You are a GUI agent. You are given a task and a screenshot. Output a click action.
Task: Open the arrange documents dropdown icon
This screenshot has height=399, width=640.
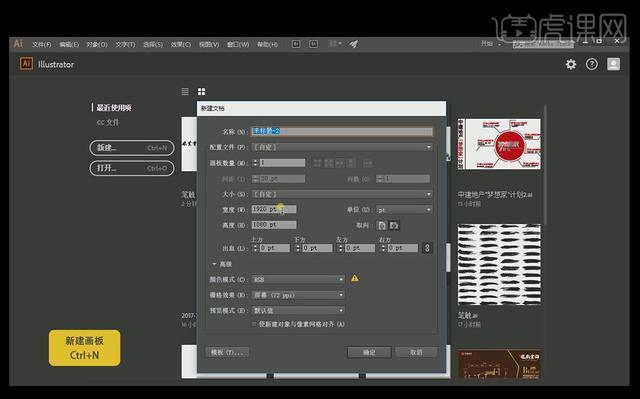(x=335, y=44)
